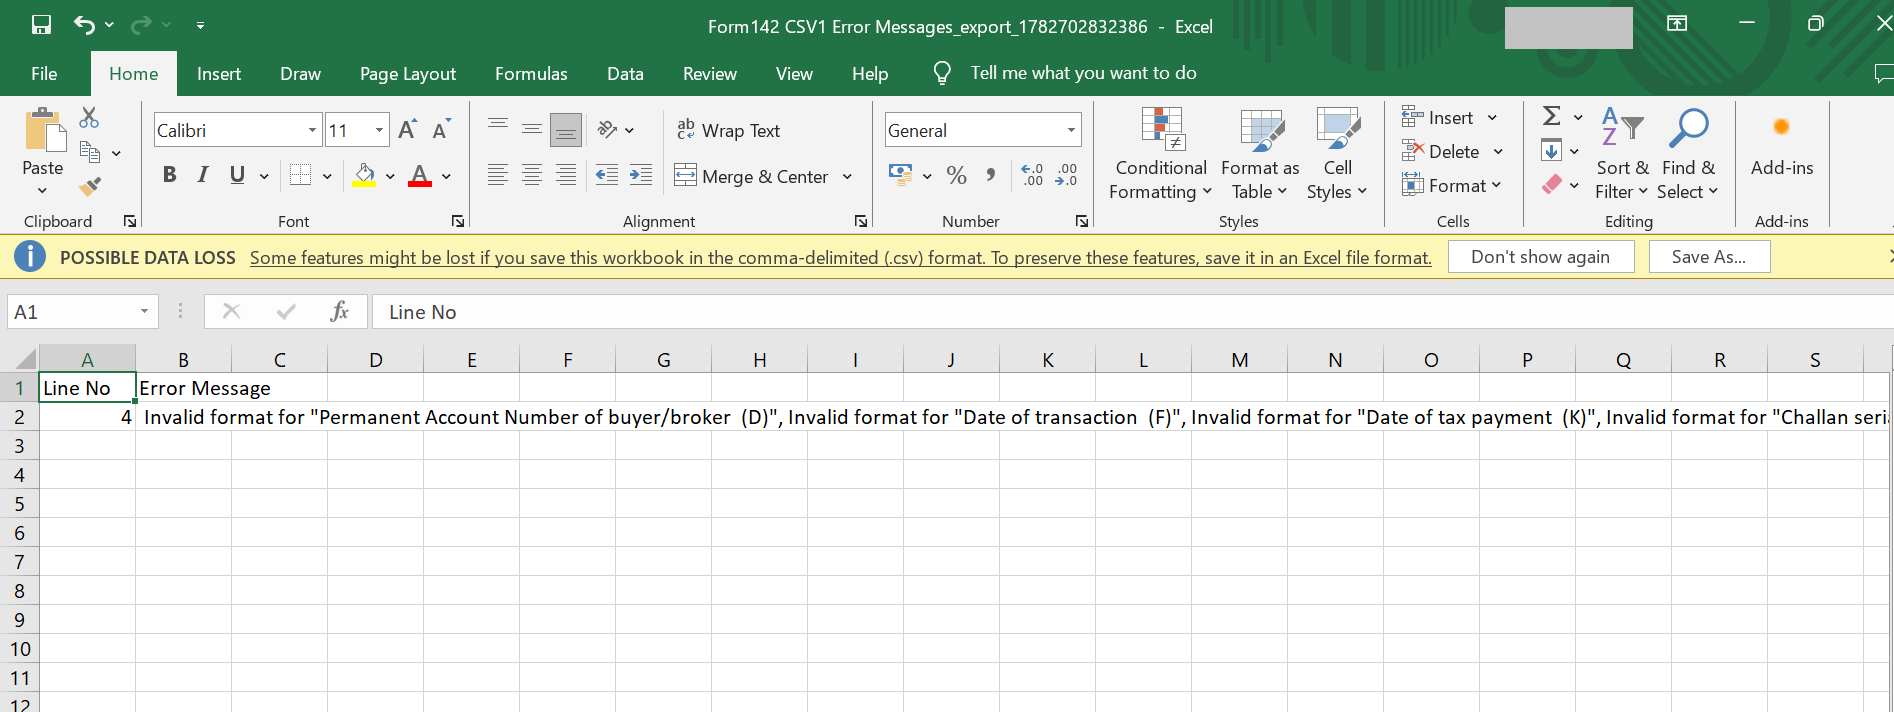
Task: Click the Insert Function fx icon
Action: [339, 312]
